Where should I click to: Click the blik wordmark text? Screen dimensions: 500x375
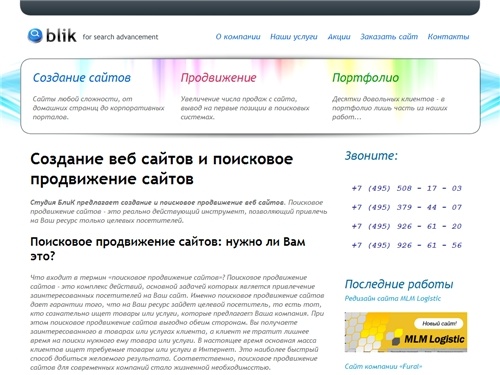point(61,35)
